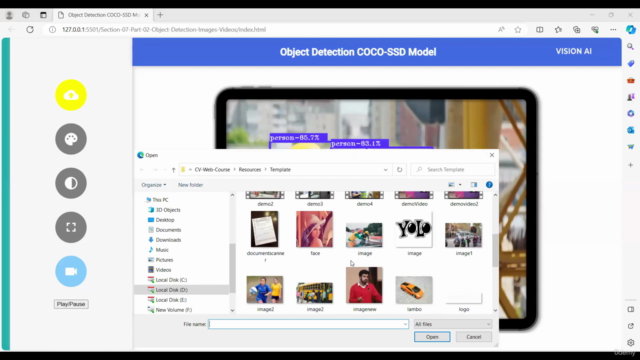Click the blue video camera button
This screenshot has width=640, height=360.
point(71,271)
